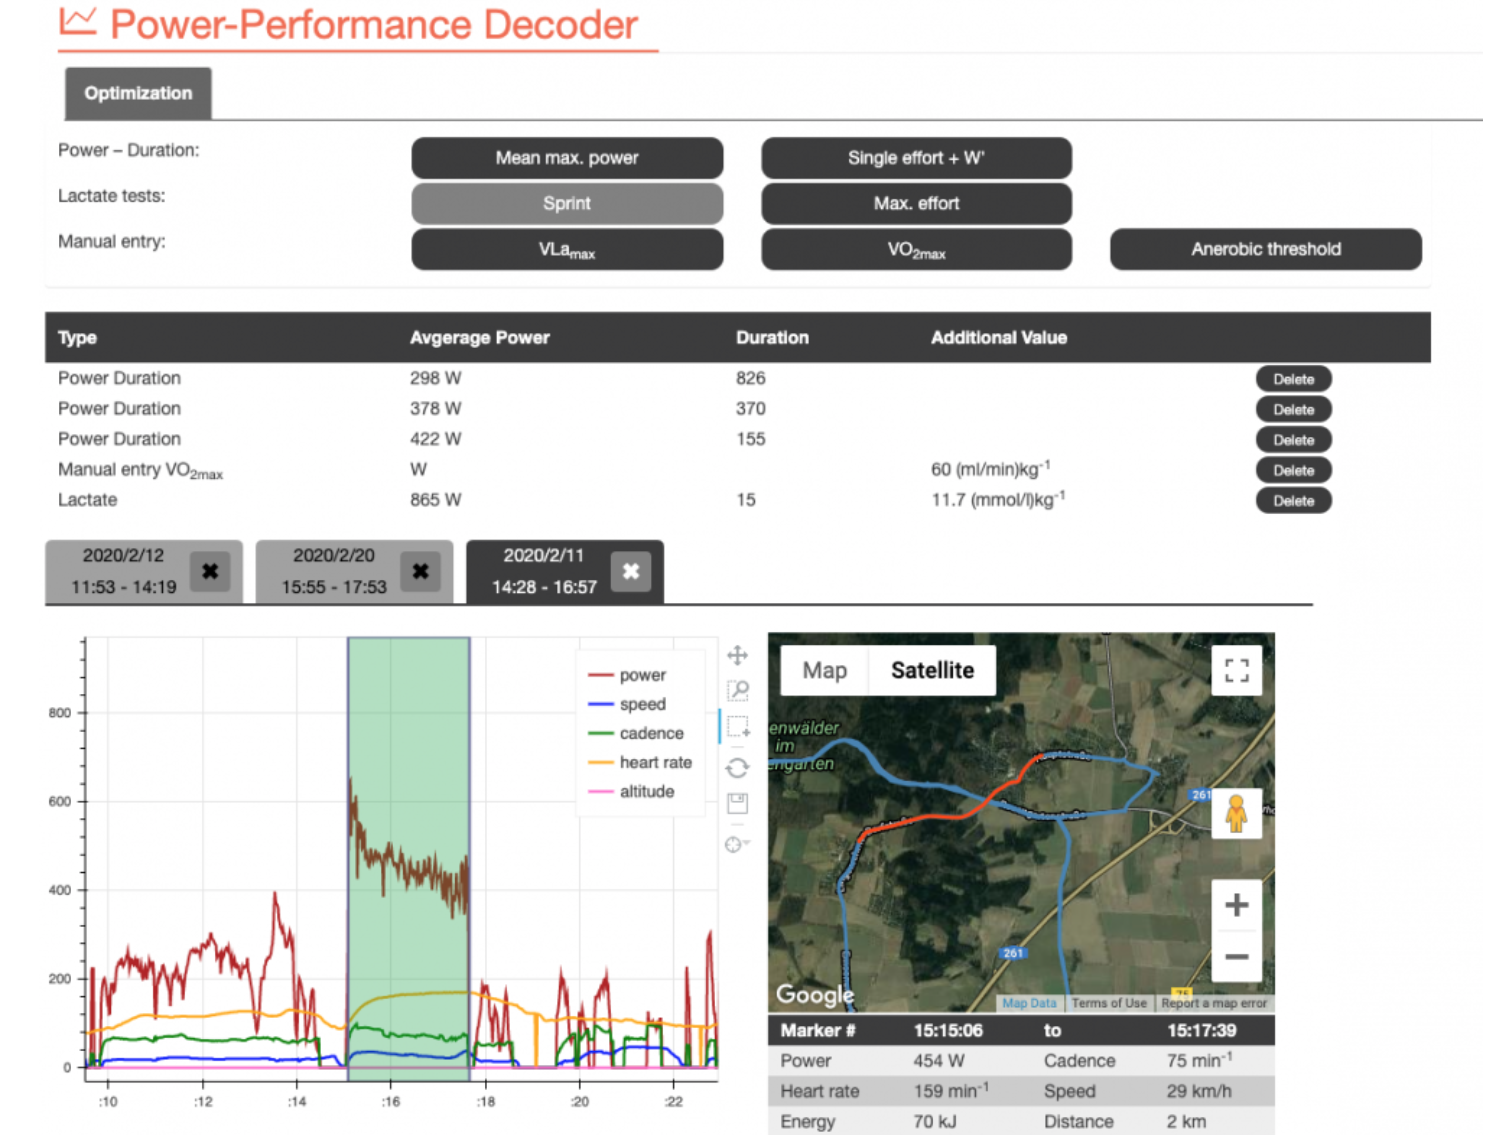The width and height of the screenshot is (1511, 1135).
Task: Open the Optimization tab
Action: point(138,94)
